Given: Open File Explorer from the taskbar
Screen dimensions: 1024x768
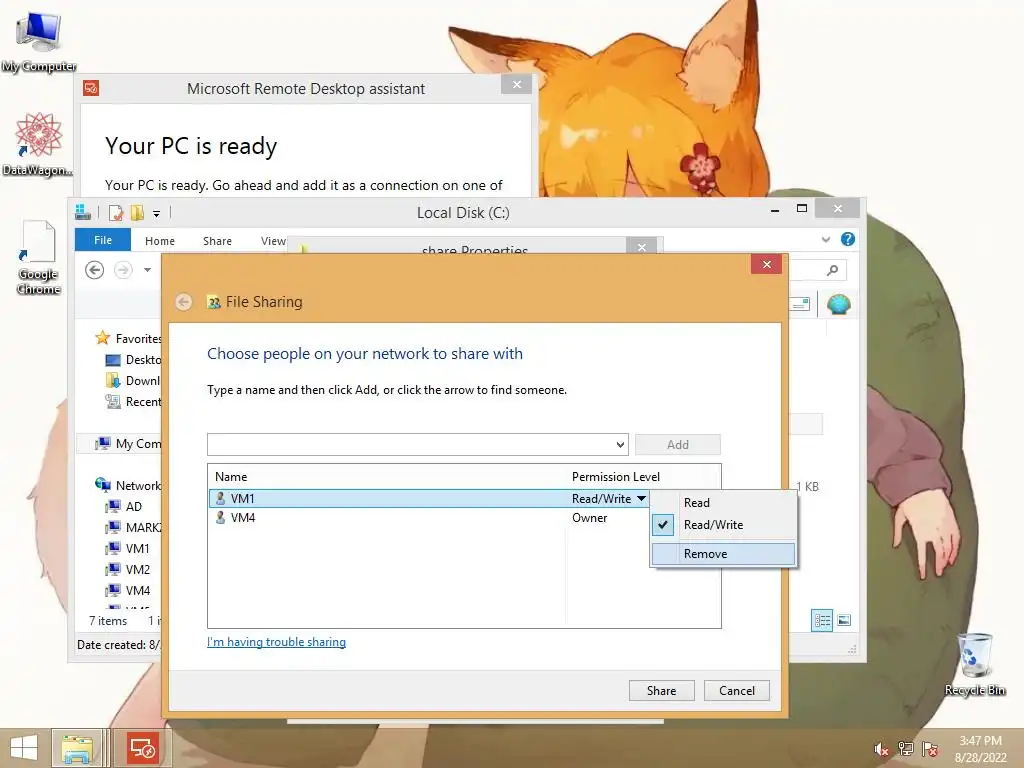Looking at the screenshot, I should tap(77, 748).
